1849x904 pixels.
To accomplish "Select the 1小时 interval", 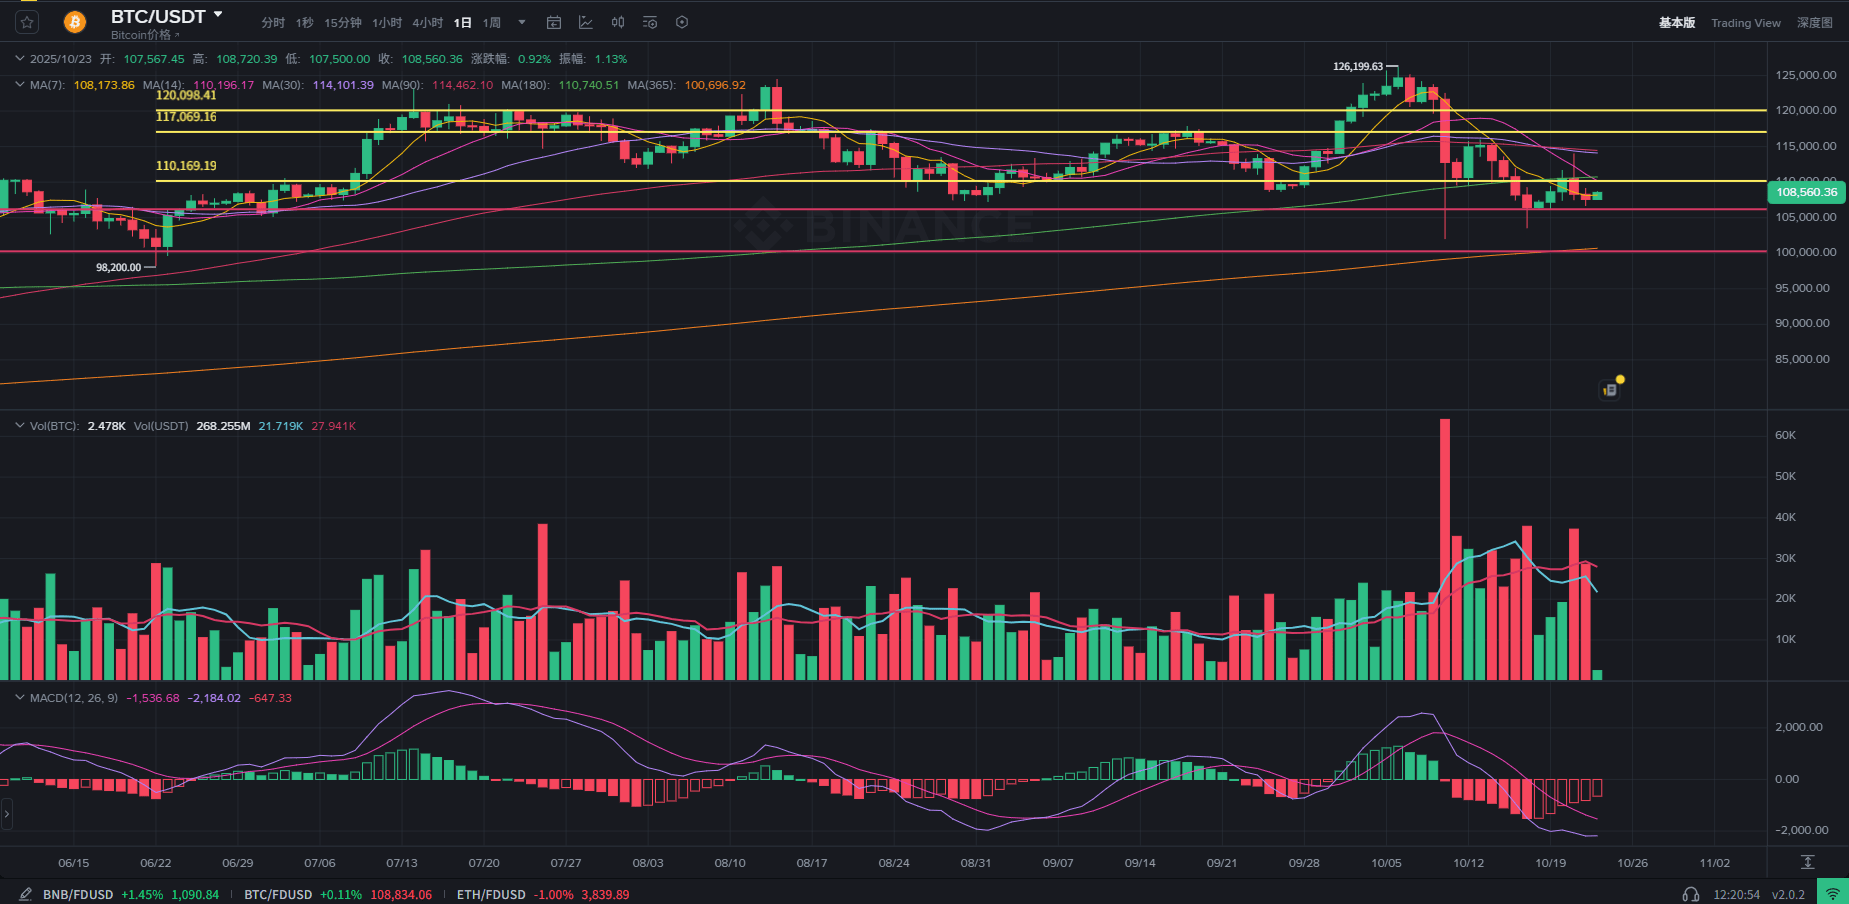I will 387,22.
